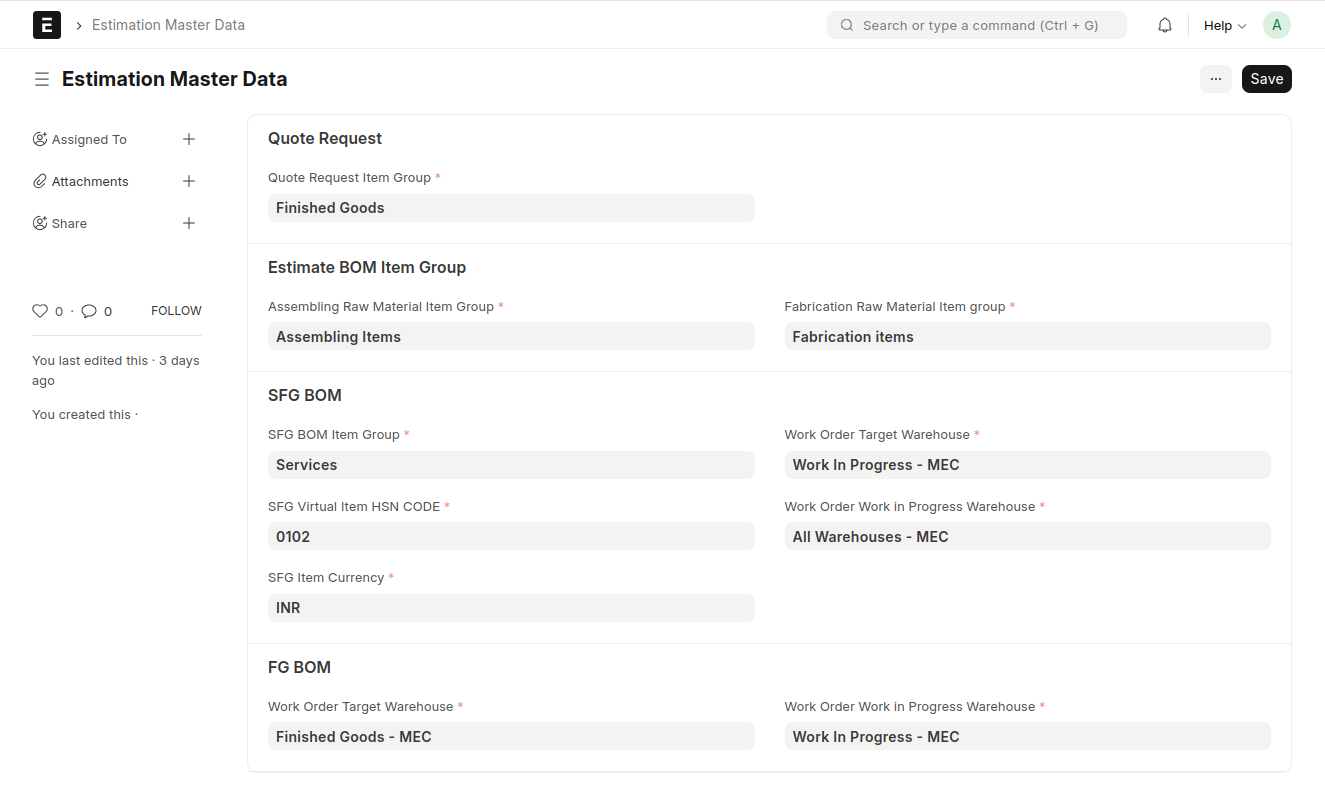Image resolution: width=1325 pixels, height=798 pixels.
Task: Add an attachment with the plus icon
Action: coord(189,181)
